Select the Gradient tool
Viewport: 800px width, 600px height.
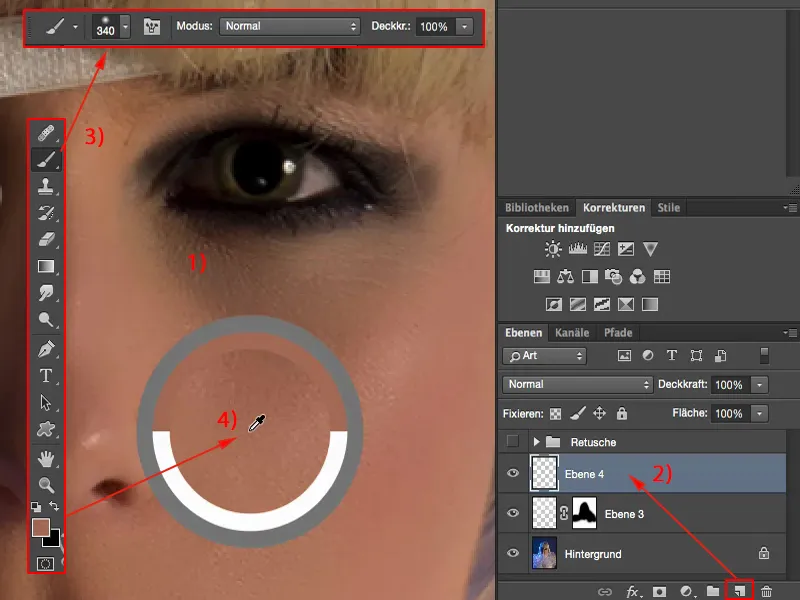(46, 266)
